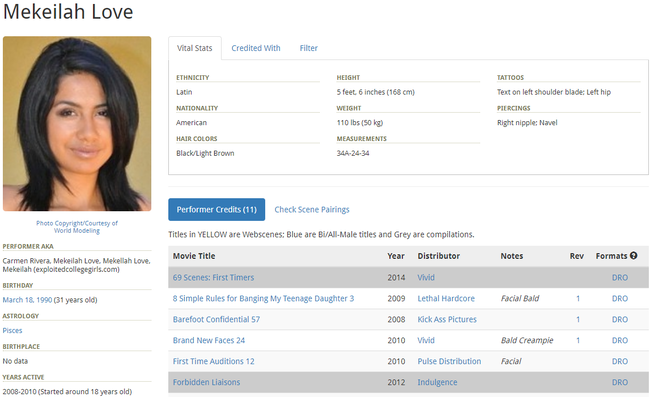The height and width of the screenshot is (397, 650).
Task: Open the Indulgence distributor link
Action: pos(437,382)
